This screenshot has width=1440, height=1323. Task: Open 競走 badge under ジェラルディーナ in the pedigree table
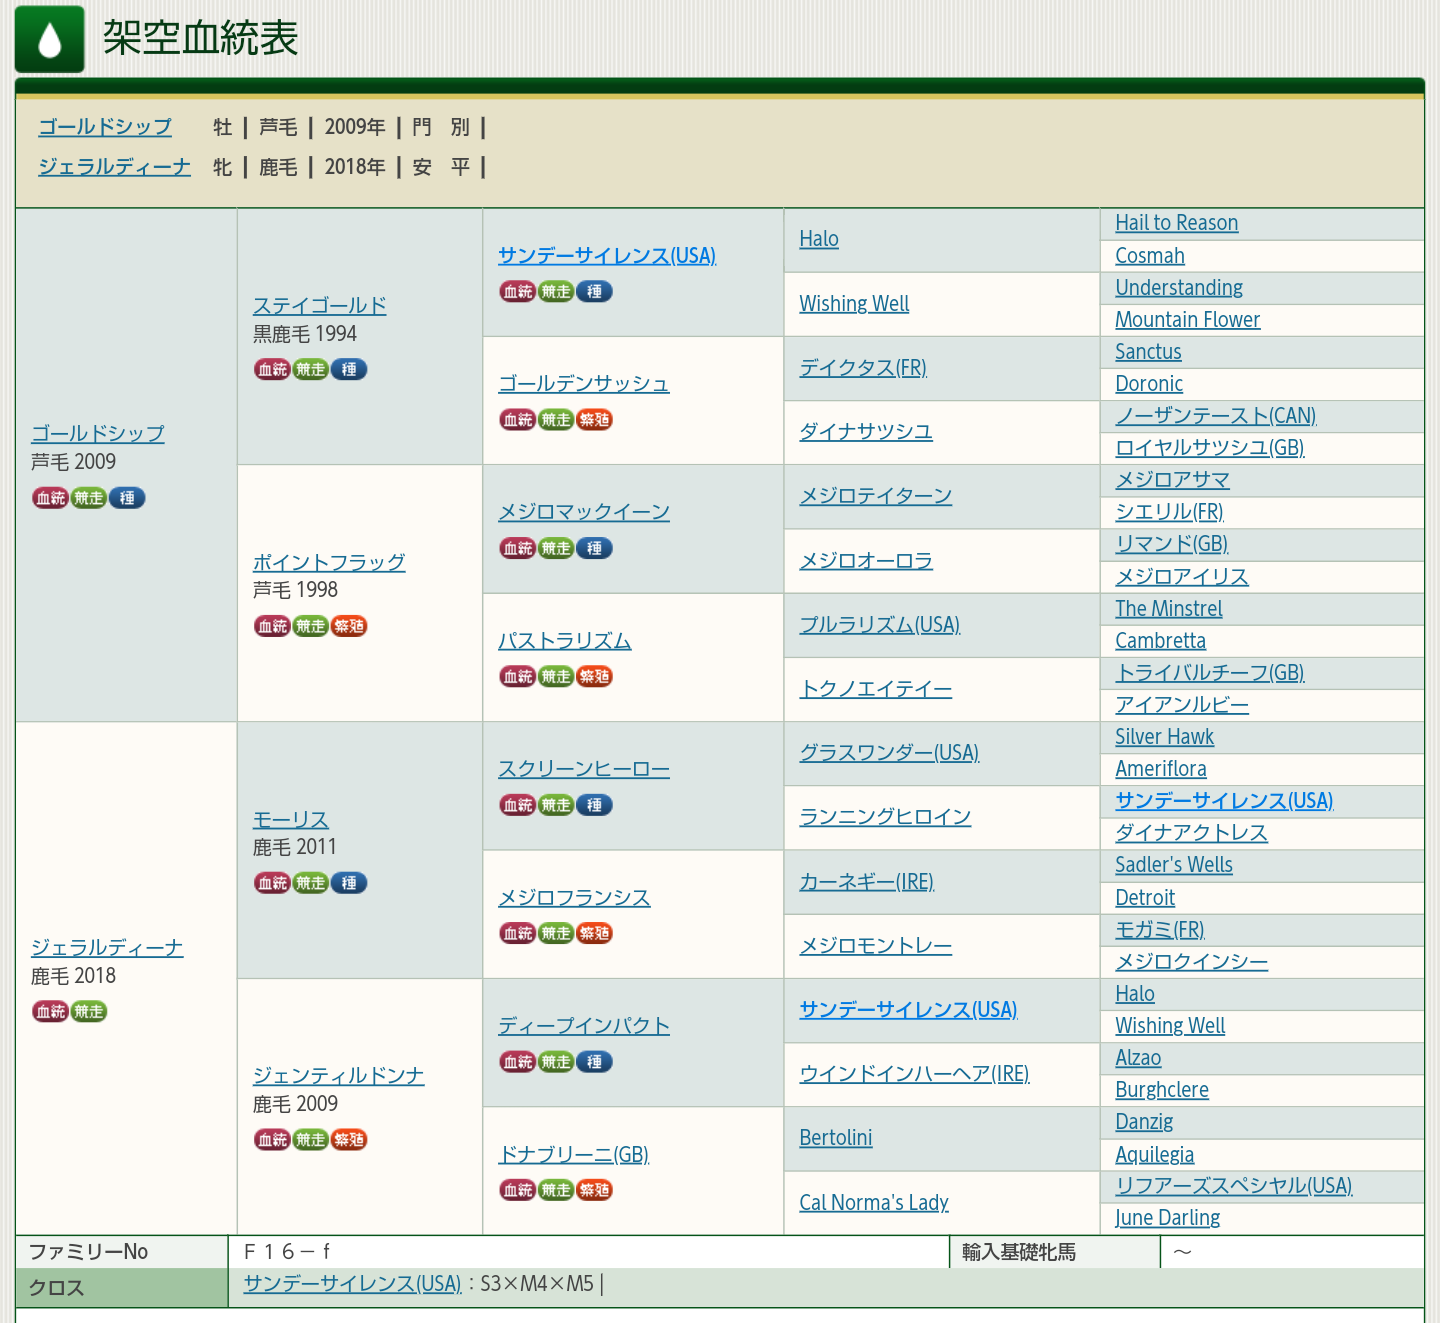[89, 1012]
